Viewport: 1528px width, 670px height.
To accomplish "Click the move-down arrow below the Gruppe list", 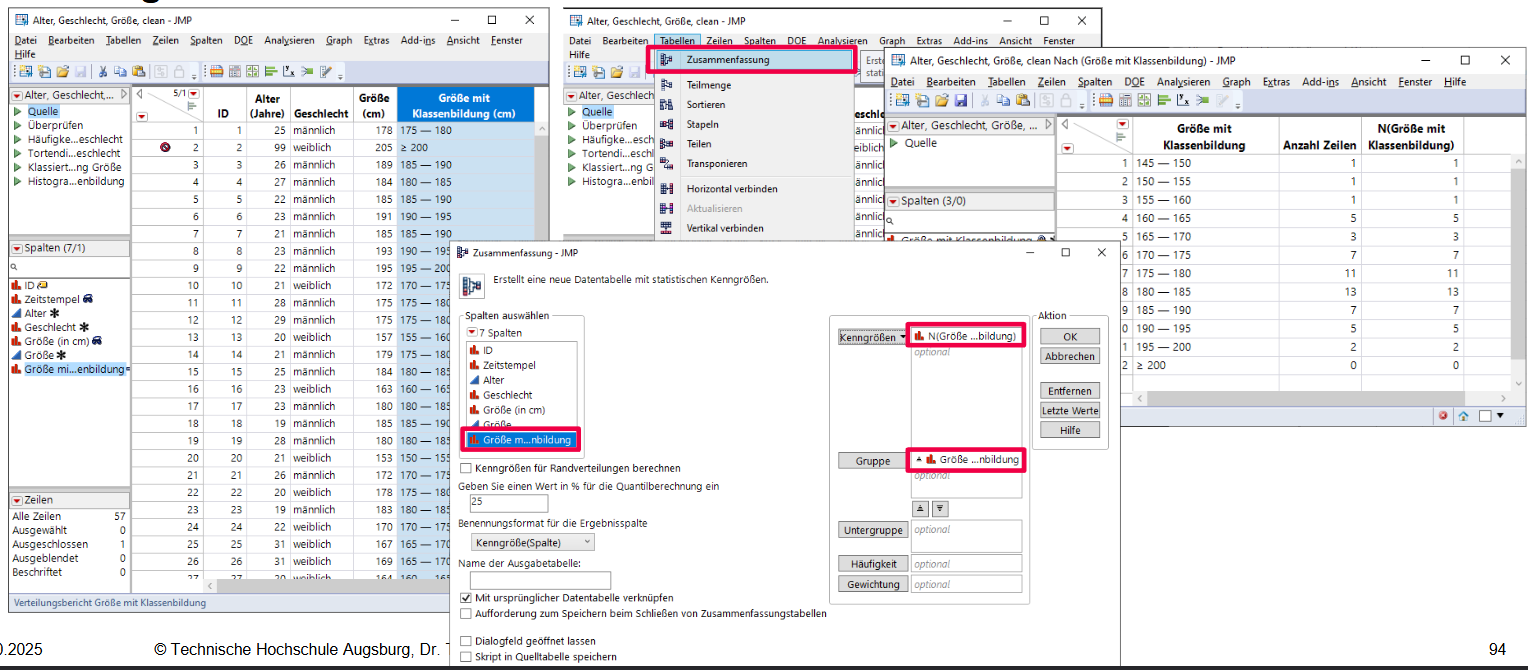I will point(939,508).
